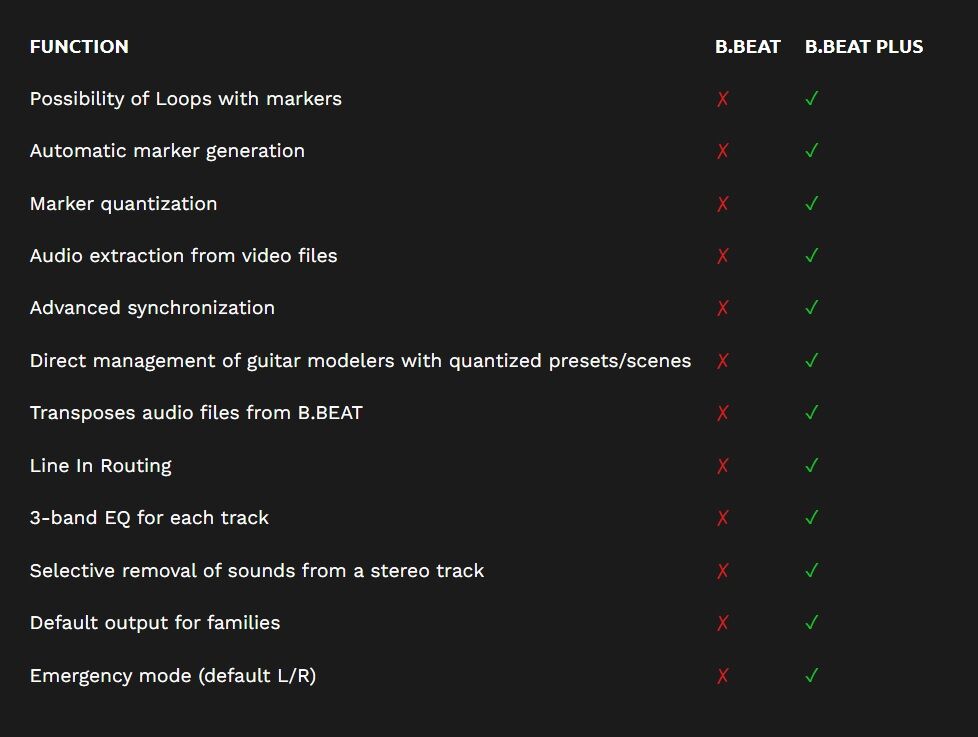
Task: Click the green check for Line In Routing
Action: tap(812, 465)
